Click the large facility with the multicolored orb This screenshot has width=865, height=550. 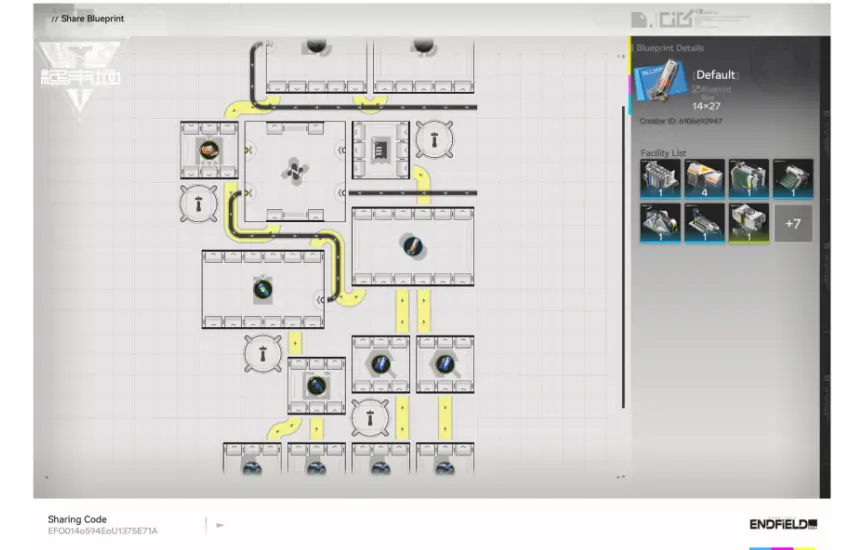pos(263,289)
